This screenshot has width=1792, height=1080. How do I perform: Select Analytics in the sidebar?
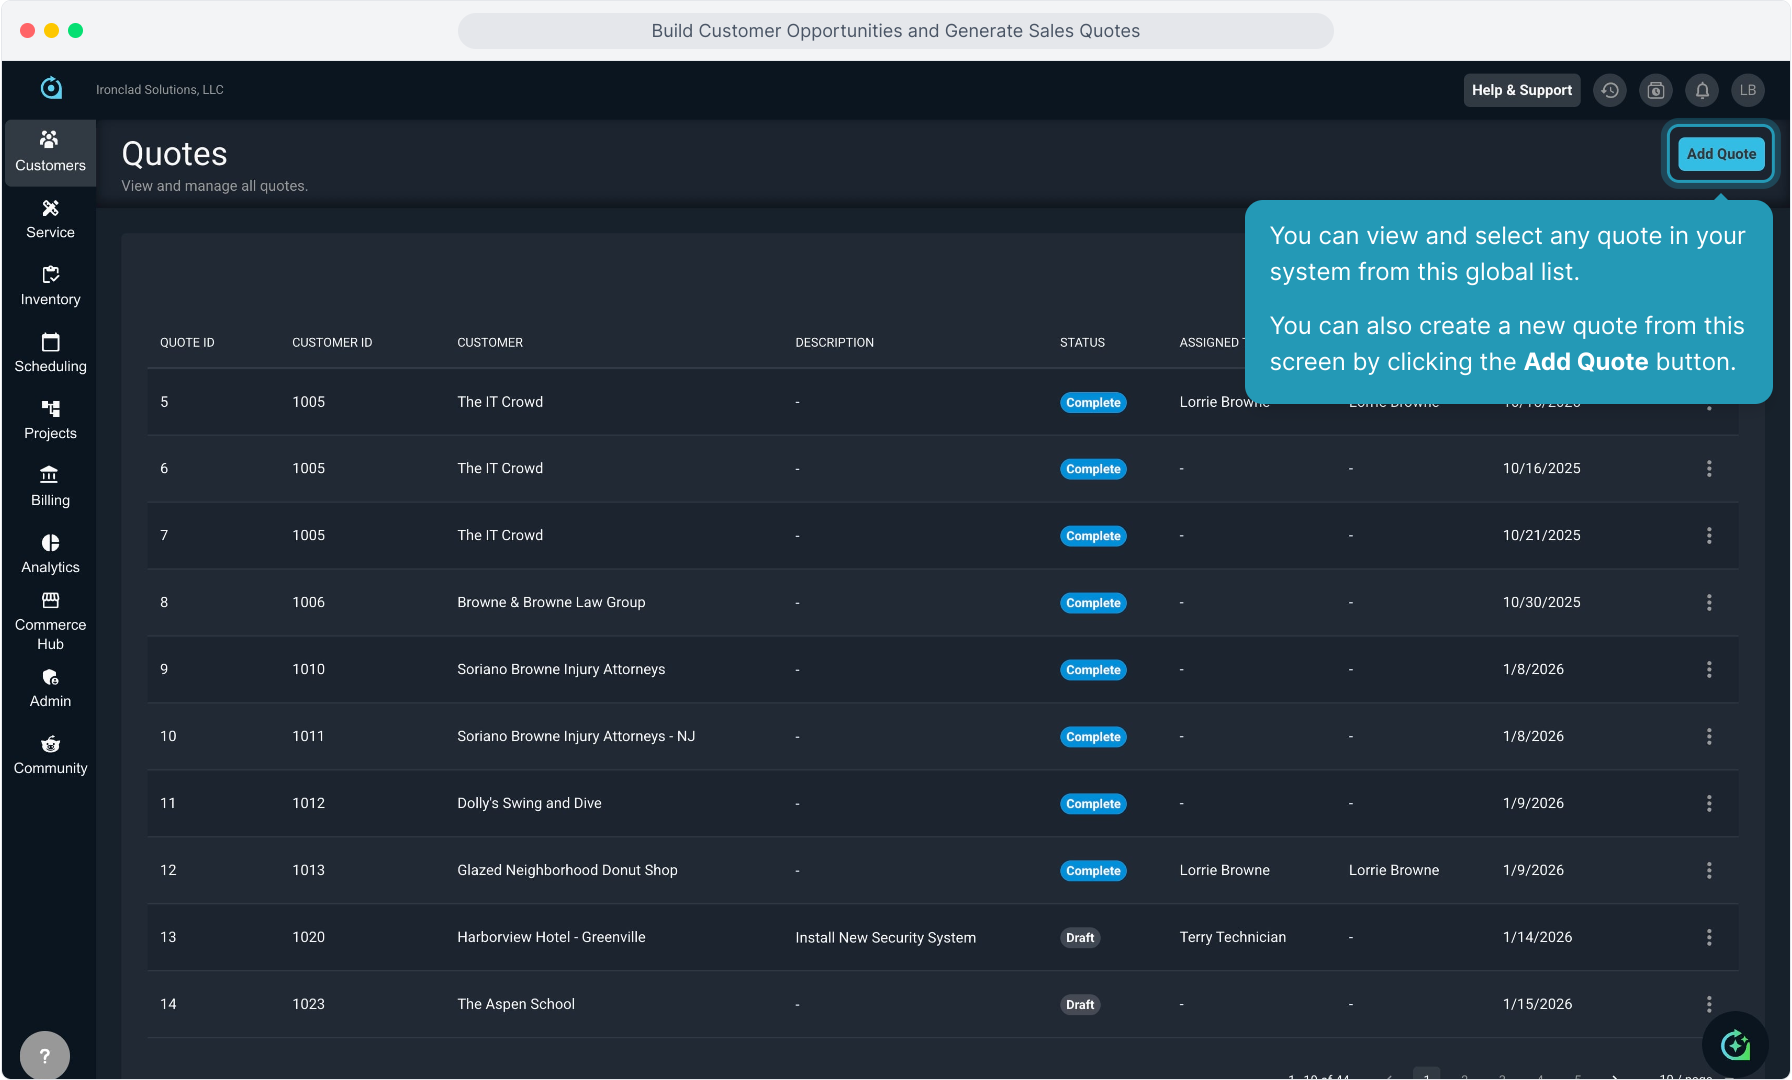(x=50, y=554)
